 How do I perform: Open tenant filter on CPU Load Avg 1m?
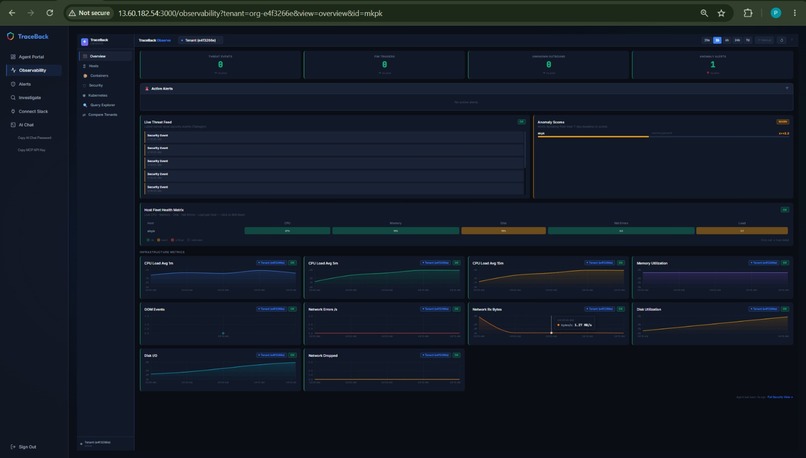(x=271, y=263)
